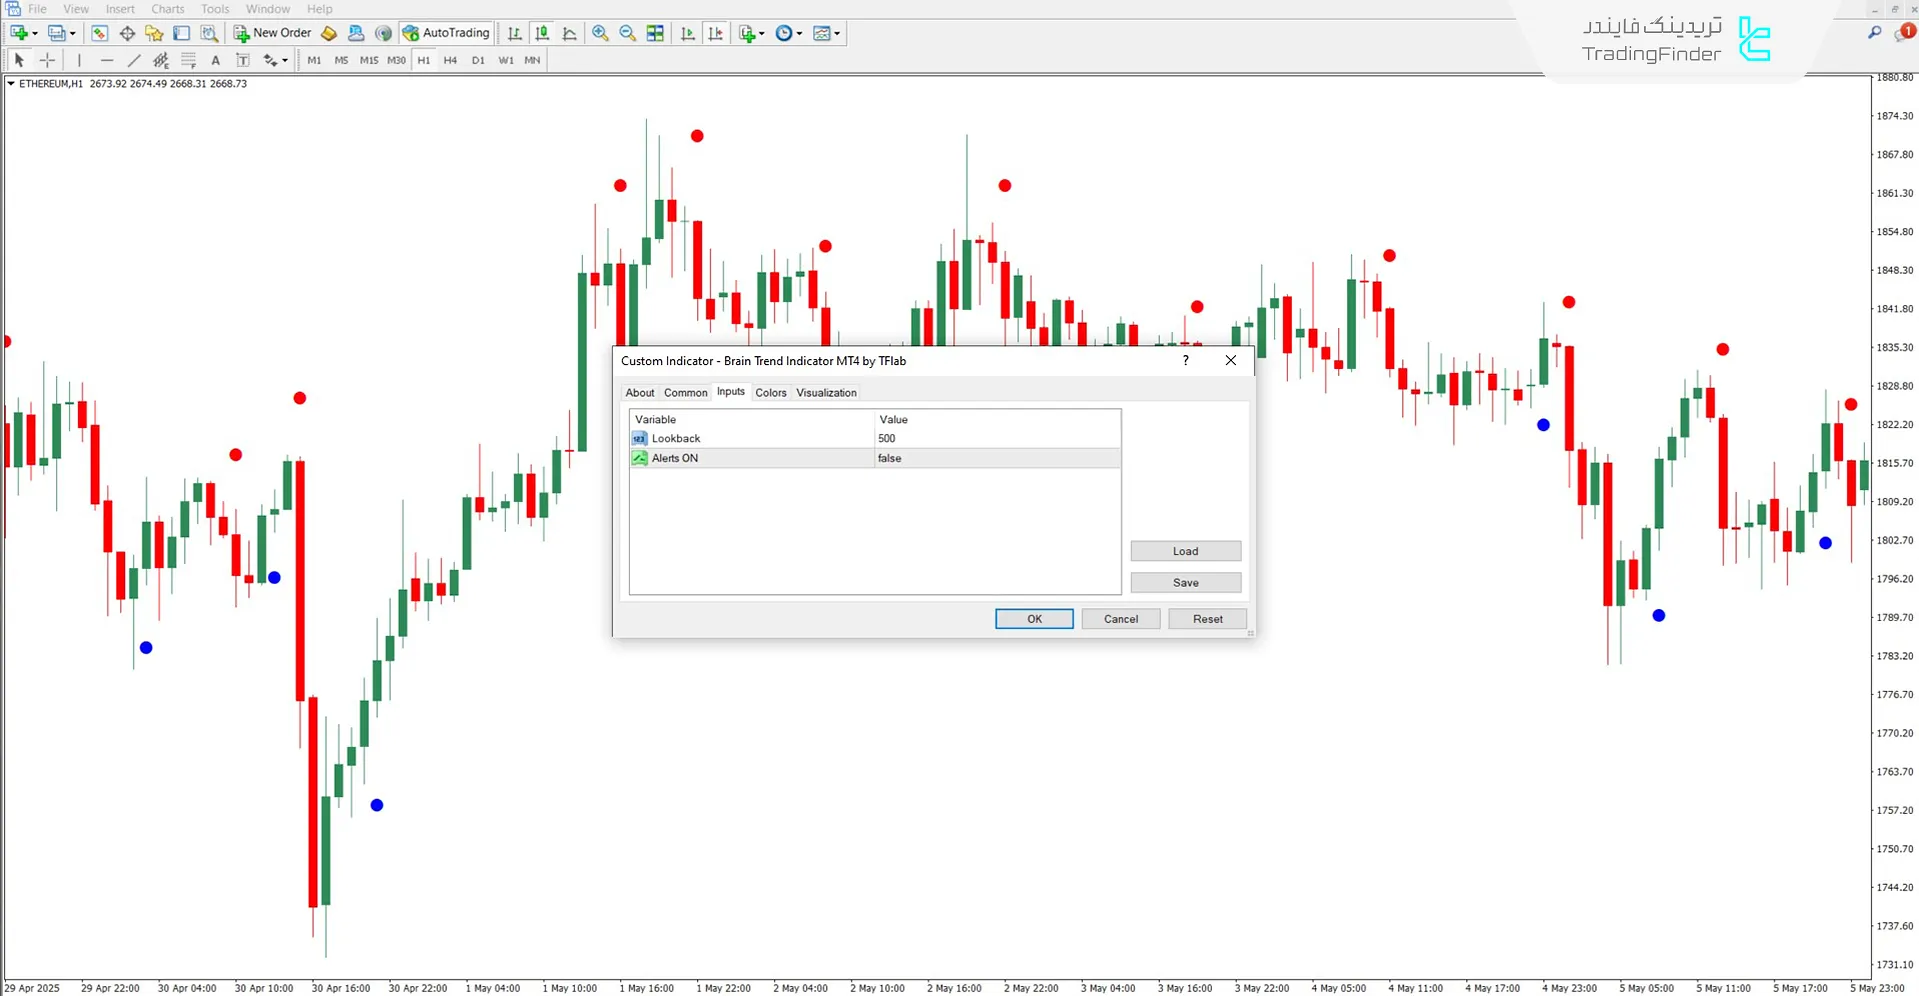
Task: Click the Tile Windows grid icon
Action: click(x=655, y=33)
